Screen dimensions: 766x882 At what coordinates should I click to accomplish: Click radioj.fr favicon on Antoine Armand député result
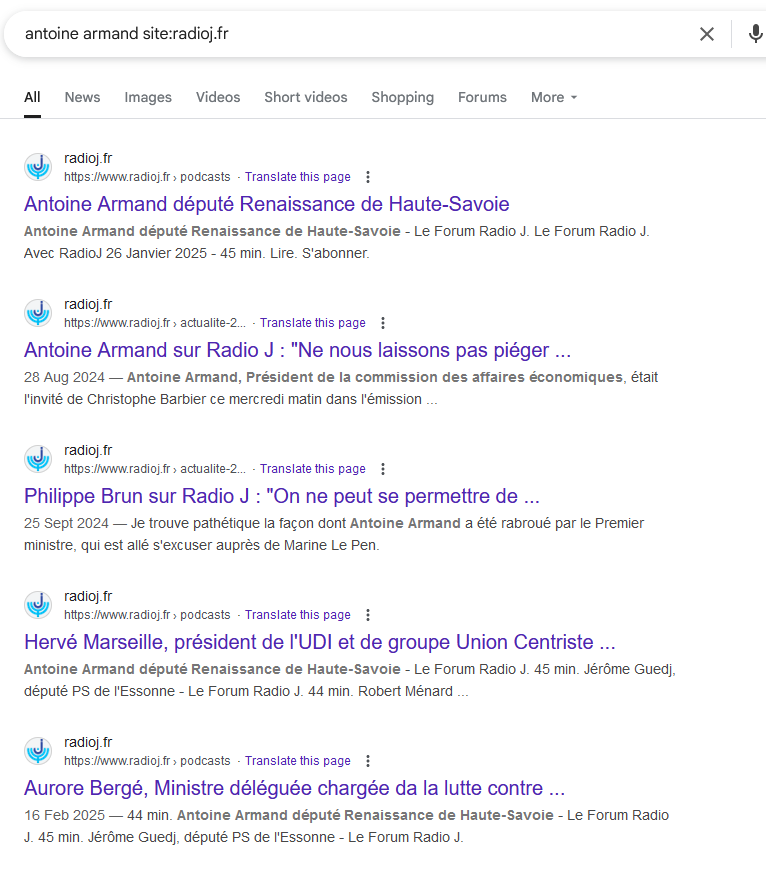coord(38,167)
